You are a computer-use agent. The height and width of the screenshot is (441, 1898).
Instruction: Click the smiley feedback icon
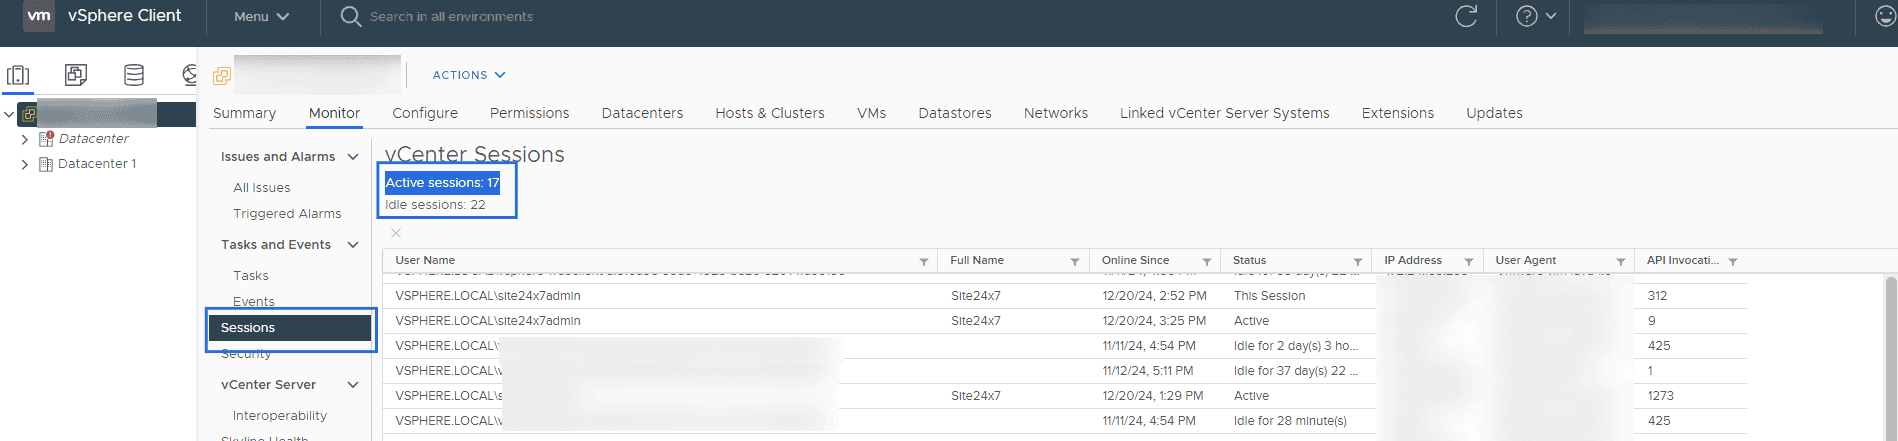(x=1885, y=16)
